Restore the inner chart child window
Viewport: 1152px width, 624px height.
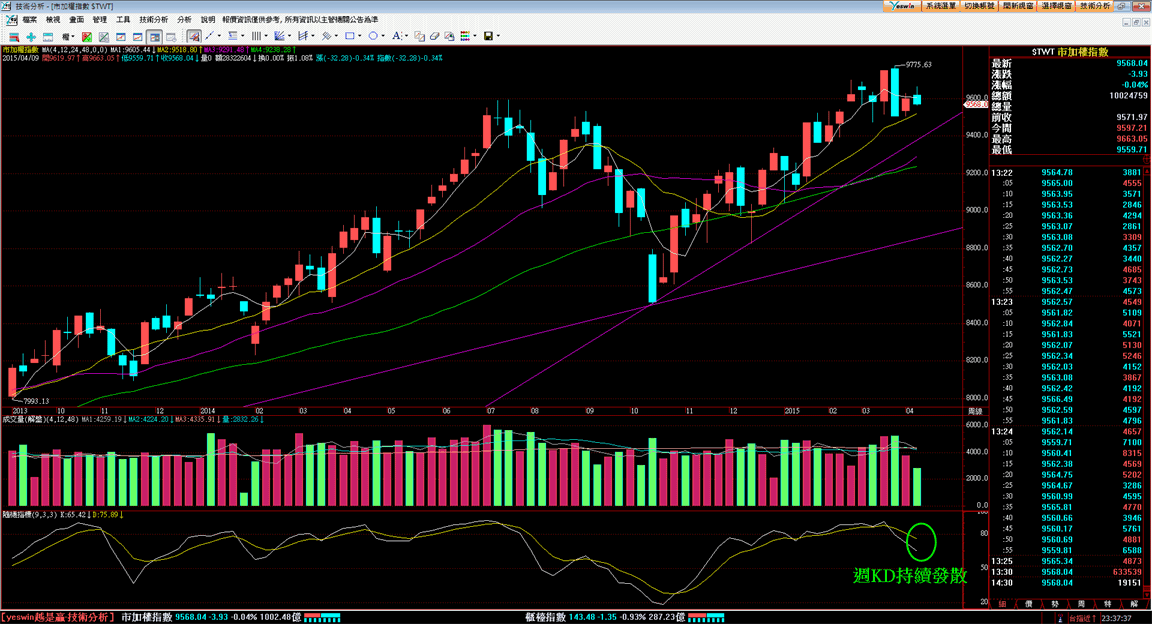[1136, 22]
